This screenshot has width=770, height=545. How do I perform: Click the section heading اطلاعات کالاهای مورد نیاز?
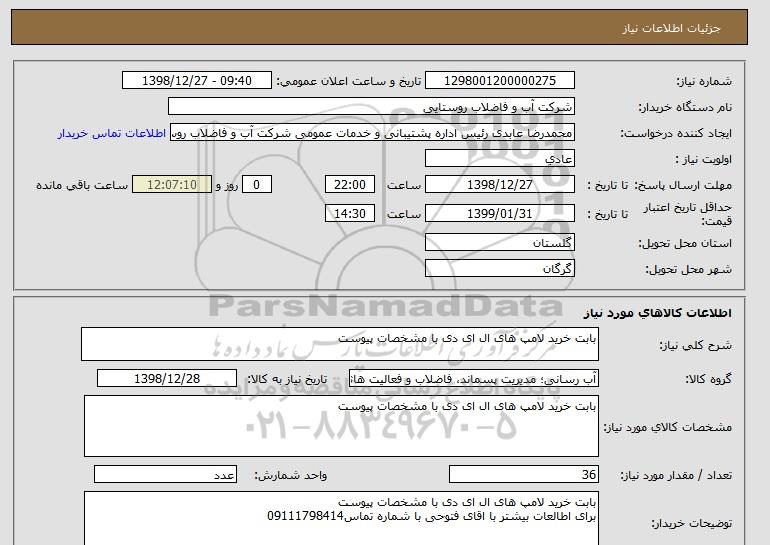(x=657, y=313)
